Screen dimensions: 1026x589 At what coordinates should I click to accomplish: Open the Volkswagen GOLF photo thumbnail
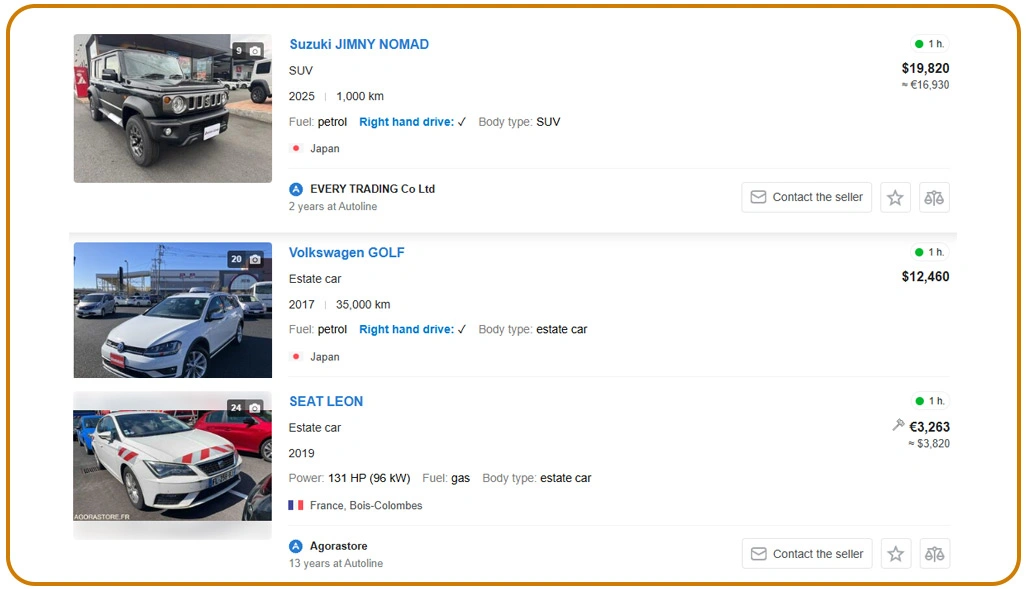point(172,310)
